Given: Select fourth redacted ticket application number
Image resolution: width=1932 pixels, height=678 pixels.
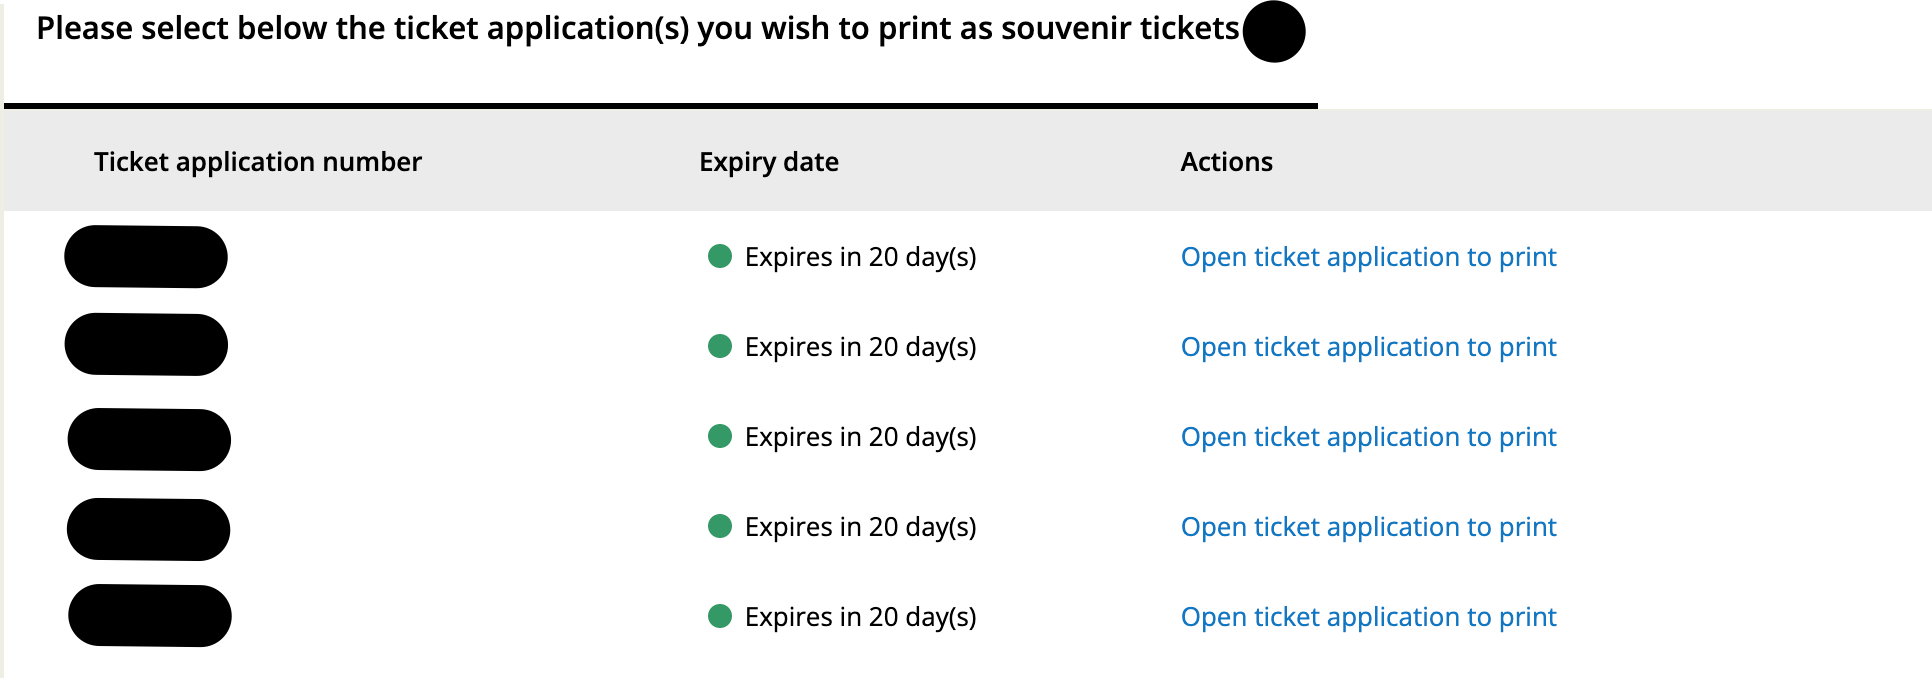Looking at the screenshot, I should [148, 530].
